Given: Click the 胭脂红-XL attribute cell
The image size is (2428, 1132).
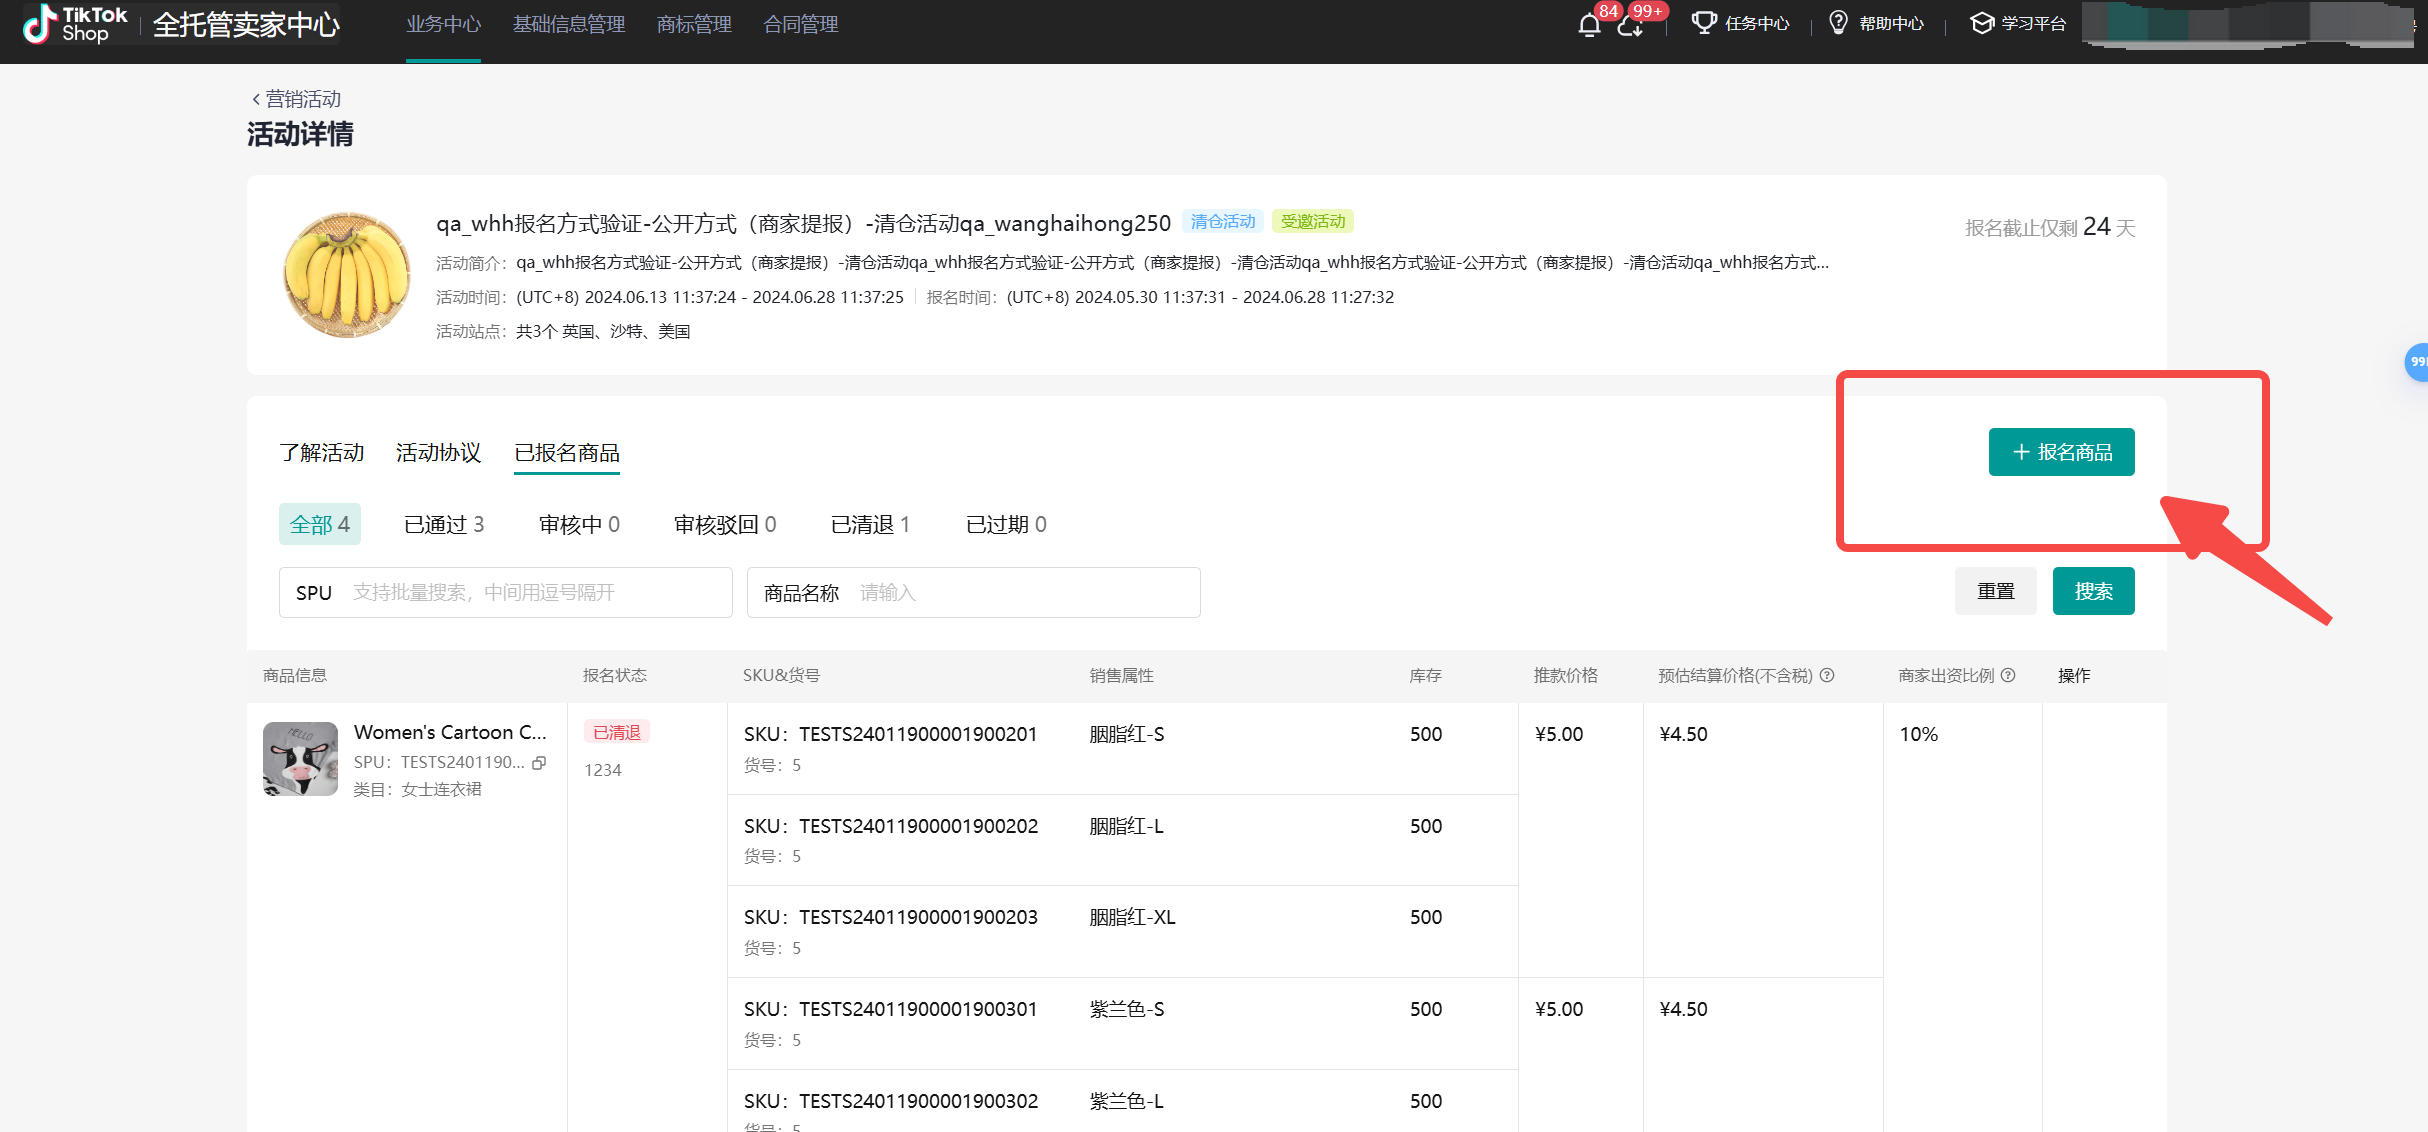Looking at the screenshot, I should pyautogui.click(x=1132, y=917).
